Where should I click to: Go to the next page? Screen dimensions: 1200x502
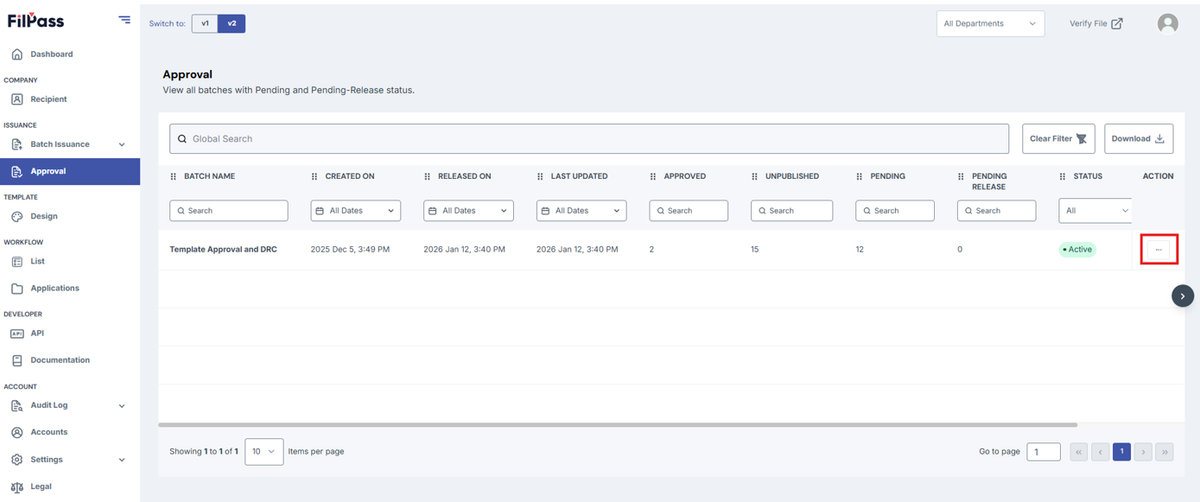(1143, 452)
